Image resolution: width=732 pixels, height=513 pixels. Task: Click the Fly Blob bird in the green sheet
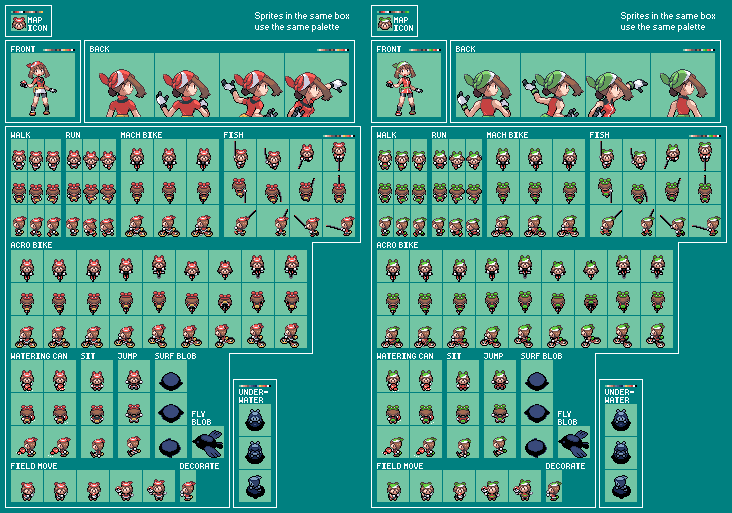click(574, 443)
